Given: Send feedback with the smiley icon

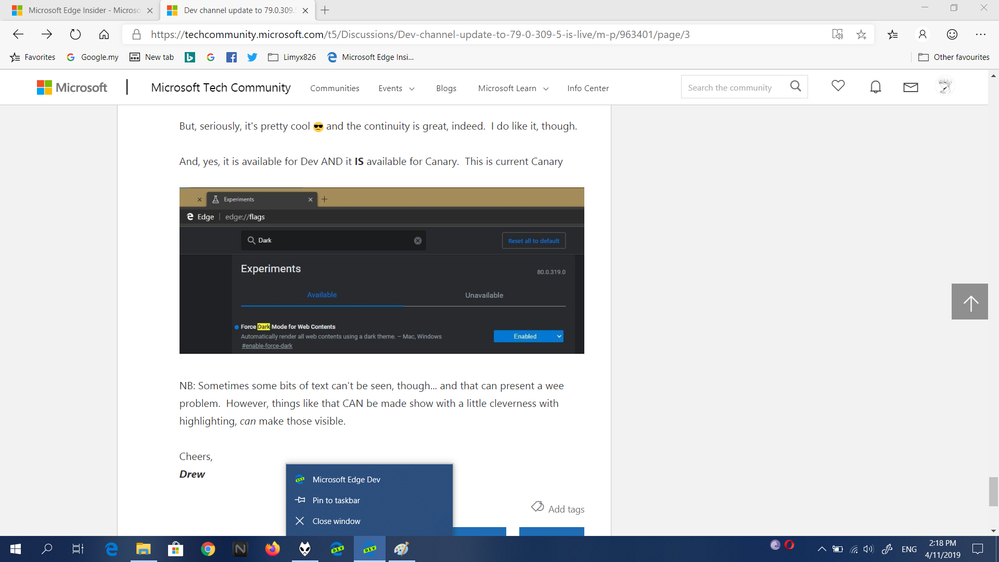Looking at the screenshot, I should tap(952, 34).
